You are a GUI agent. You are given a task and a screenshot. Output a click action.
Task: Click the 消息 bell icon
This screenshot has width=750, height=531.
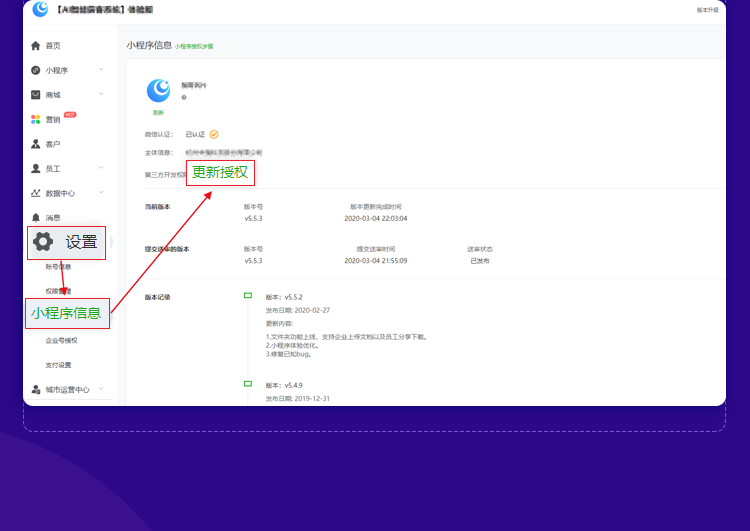coord(36,218)
